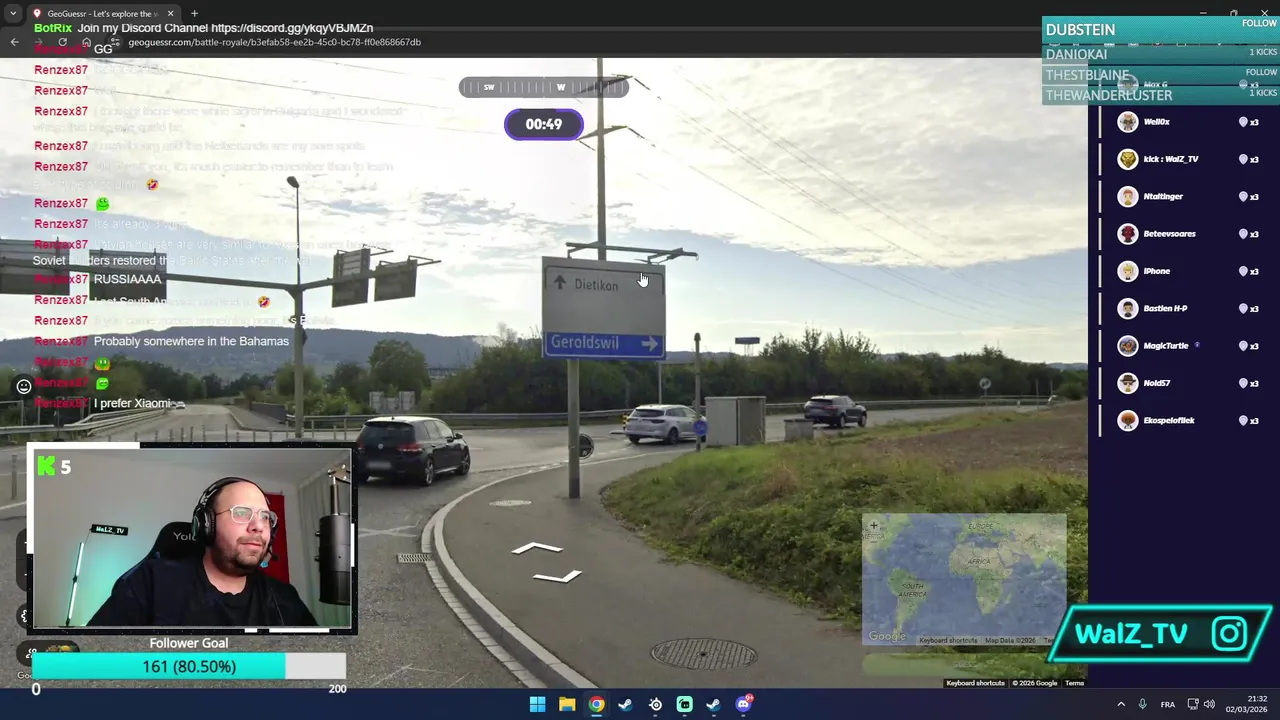1280x720 pixels.
Task: Open the first Steam taskbar icon
Action: tap(625, 704)
